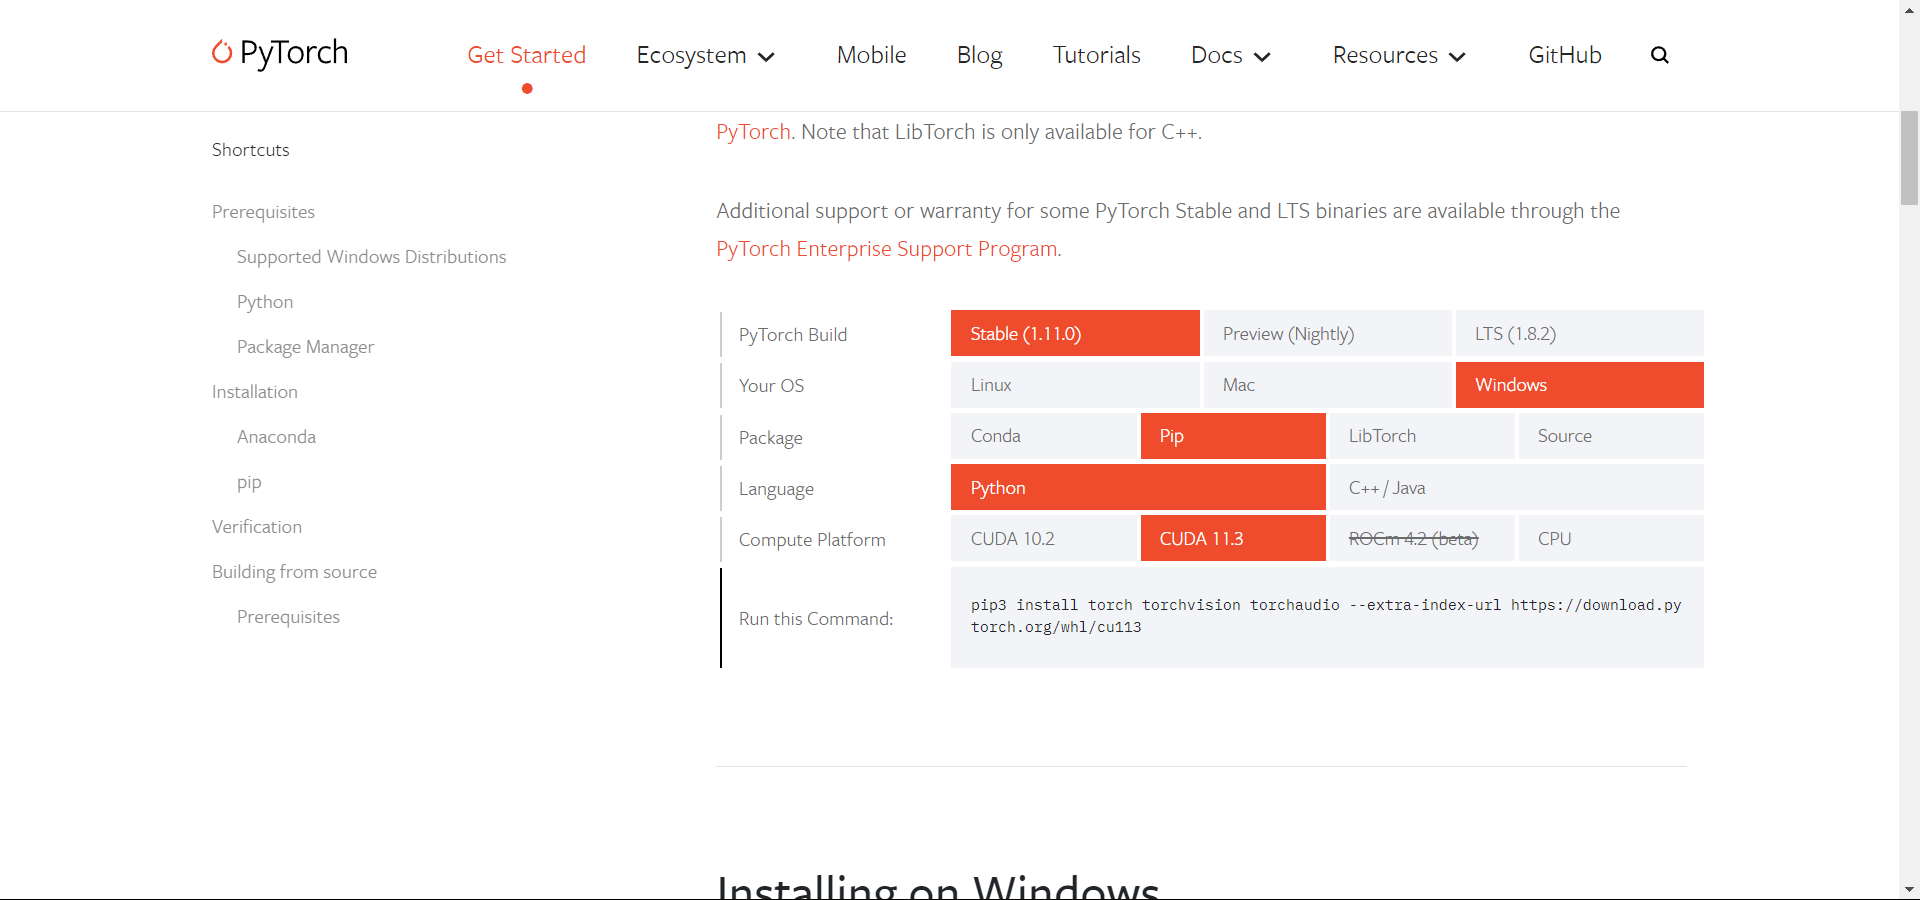This screenshot has height=900, width=1920.
Task: Jump to Building from source shortcut
Action: tap(294, 572)
